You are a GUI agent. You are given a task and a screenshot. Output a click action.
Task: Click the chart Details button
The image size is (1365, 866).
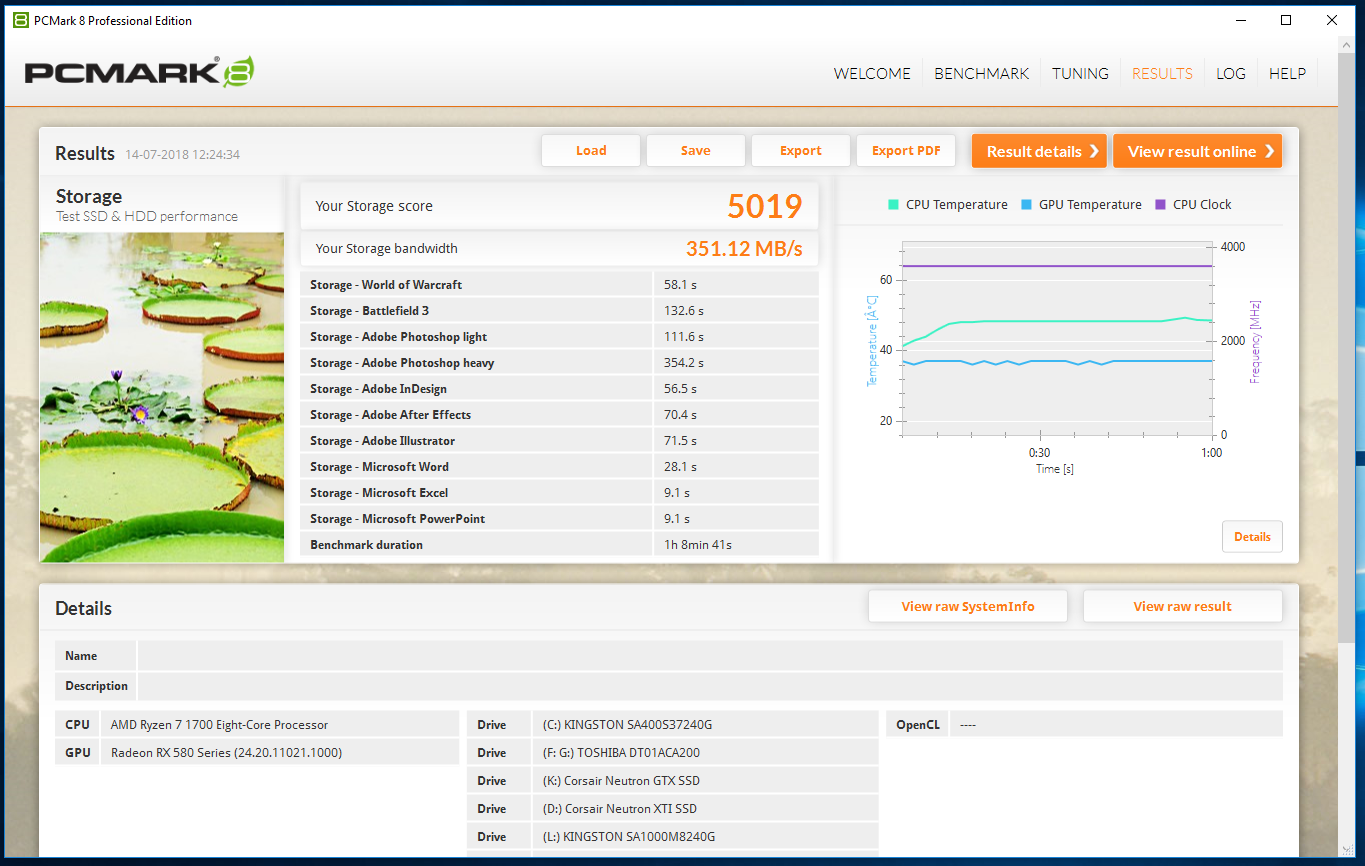tap(1252, 537)
